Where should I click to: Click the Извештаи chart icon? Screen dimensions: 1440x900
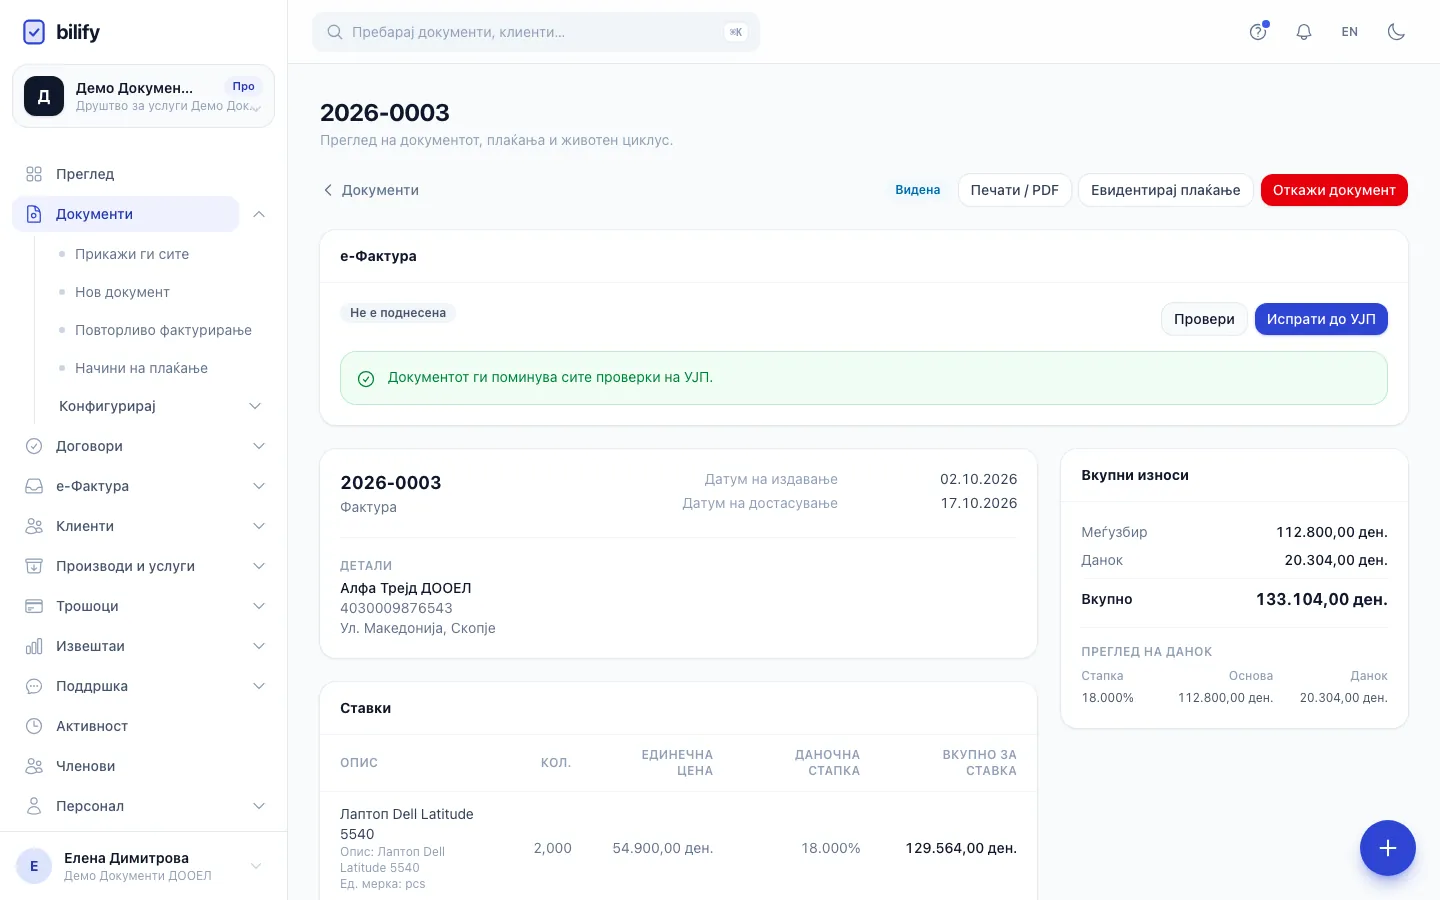click(34, 646)
